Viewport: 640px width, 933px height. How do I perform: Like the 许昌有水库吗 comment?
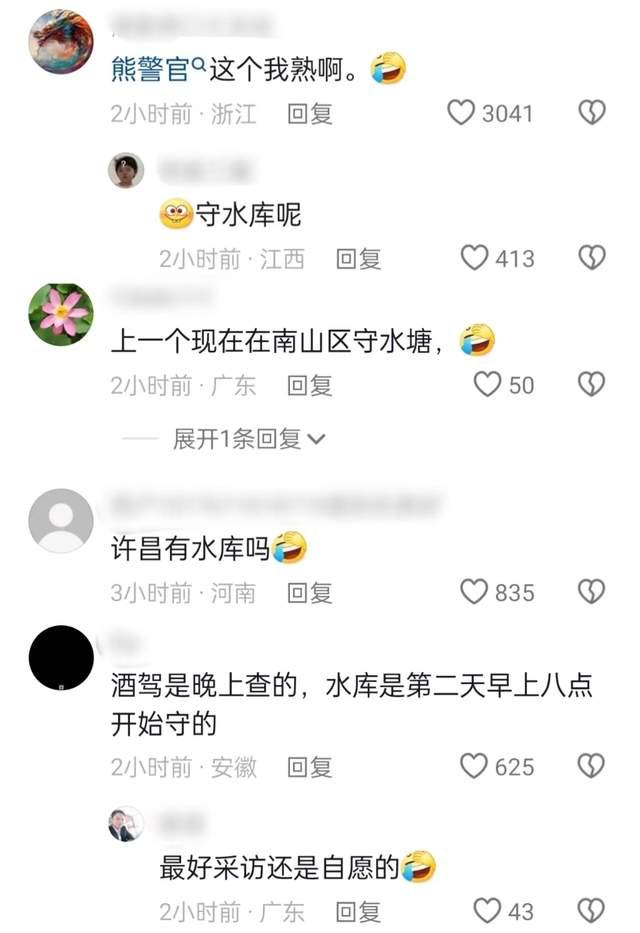point(474,592)
